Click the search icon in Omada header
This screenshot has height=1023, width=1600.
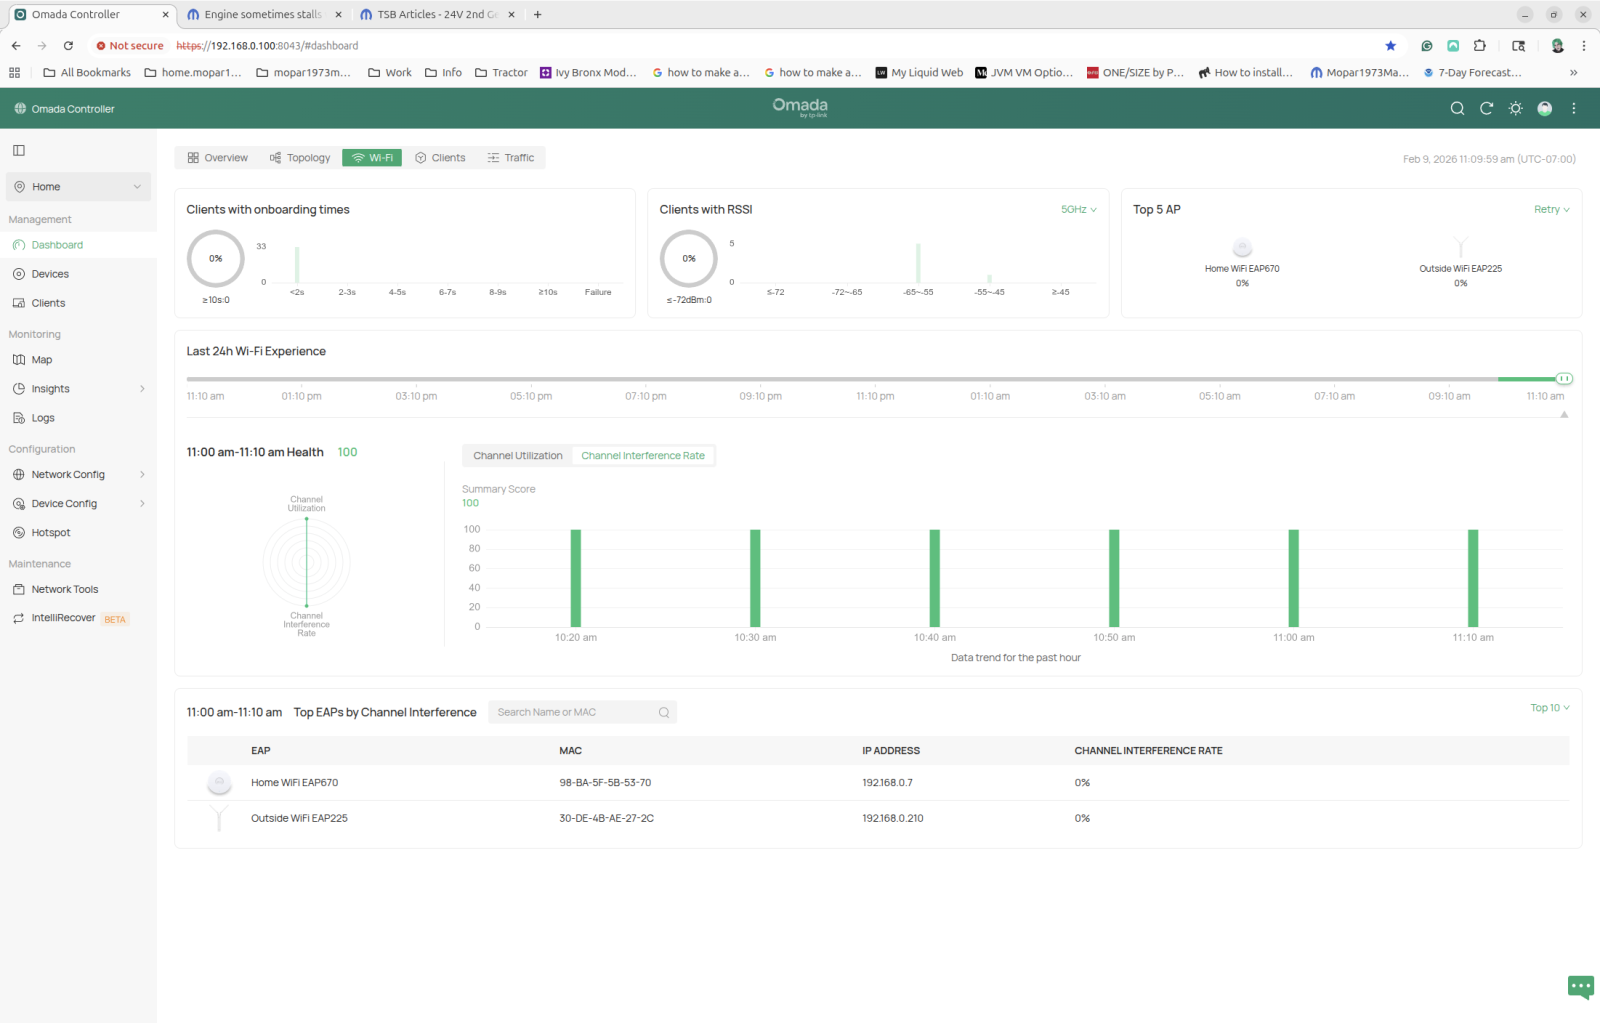(1457, 109)
